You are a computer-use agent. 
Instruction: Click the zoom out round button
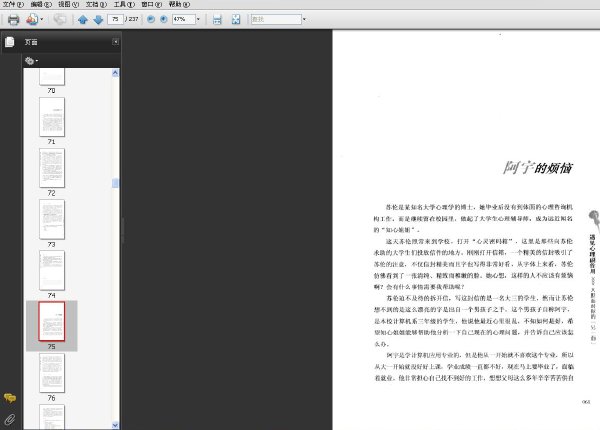pos(151,19)
